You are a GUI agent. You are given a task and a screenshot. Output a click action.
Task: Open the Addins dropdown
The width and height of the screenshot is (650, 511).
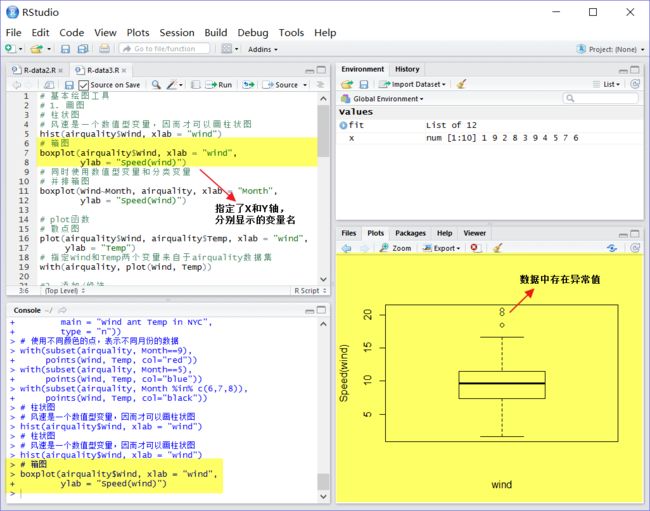[263, 49]
